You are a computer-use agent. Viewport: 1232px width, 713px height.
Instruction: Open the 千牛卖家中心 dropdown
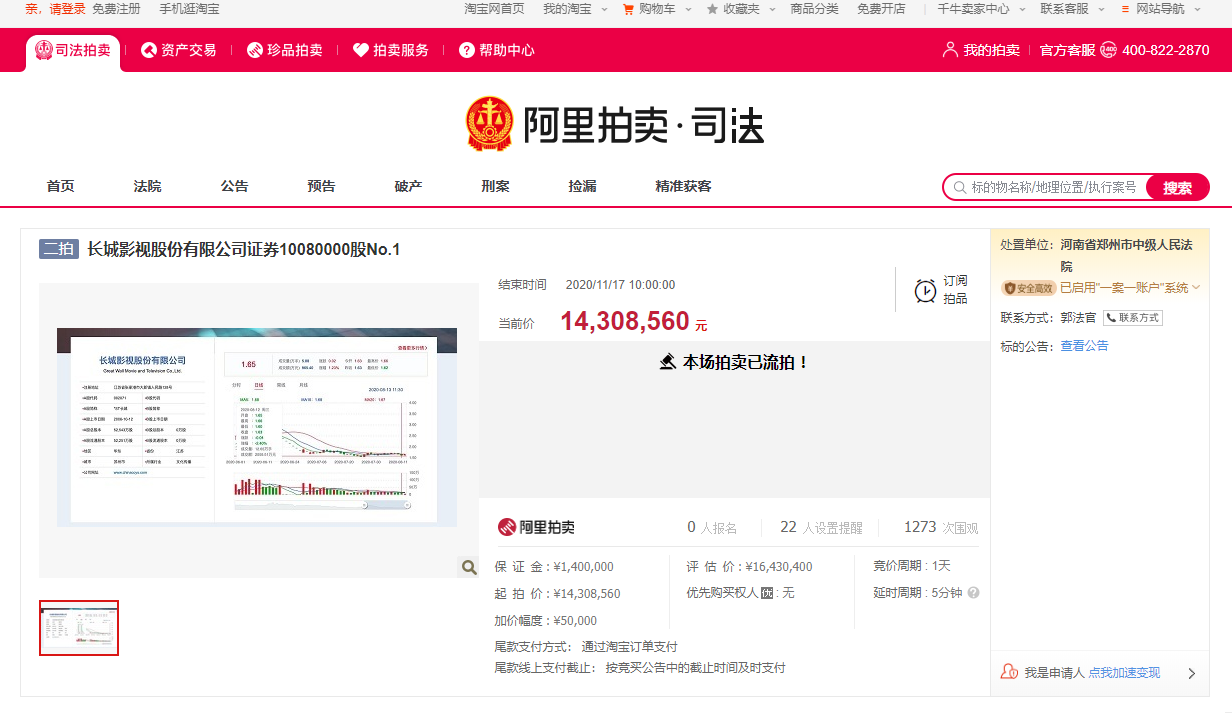[981, 9]
